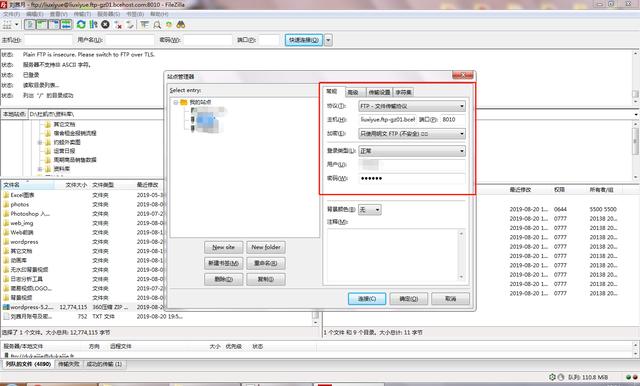Click the 取消 cancel button in Site Manager
Image resolution: width=640 pixels, height=386 pixels.
tap(450, 299)
